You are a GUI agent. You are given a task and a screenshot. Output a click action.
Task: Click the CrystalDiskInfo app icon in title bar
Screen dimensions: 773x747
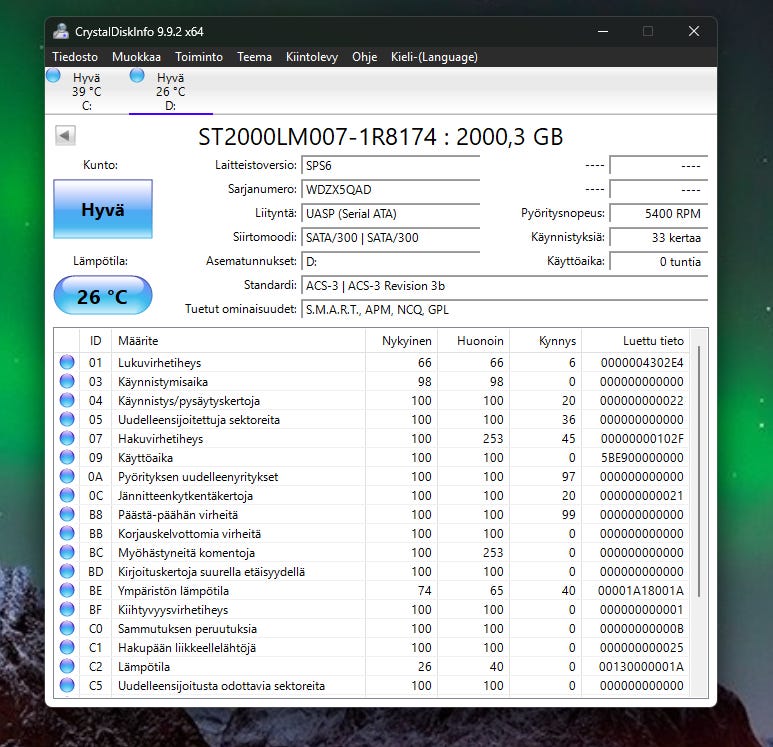tap(61, 31)
